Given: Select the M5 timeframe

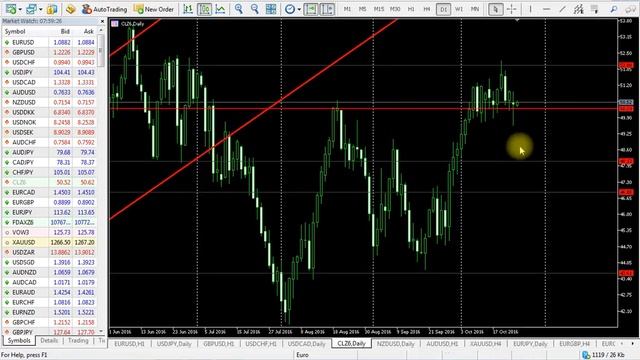Looking at the screenshot, I should click(x=362, y=9).
